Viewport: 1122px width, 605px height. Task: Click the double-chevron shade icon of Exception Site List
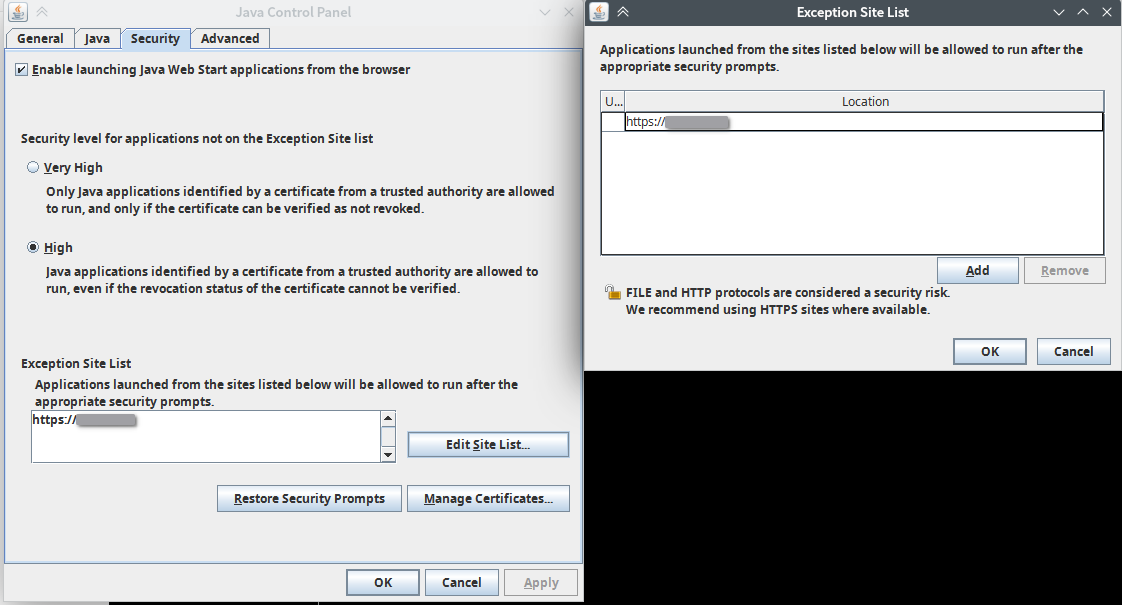[623, 12]
